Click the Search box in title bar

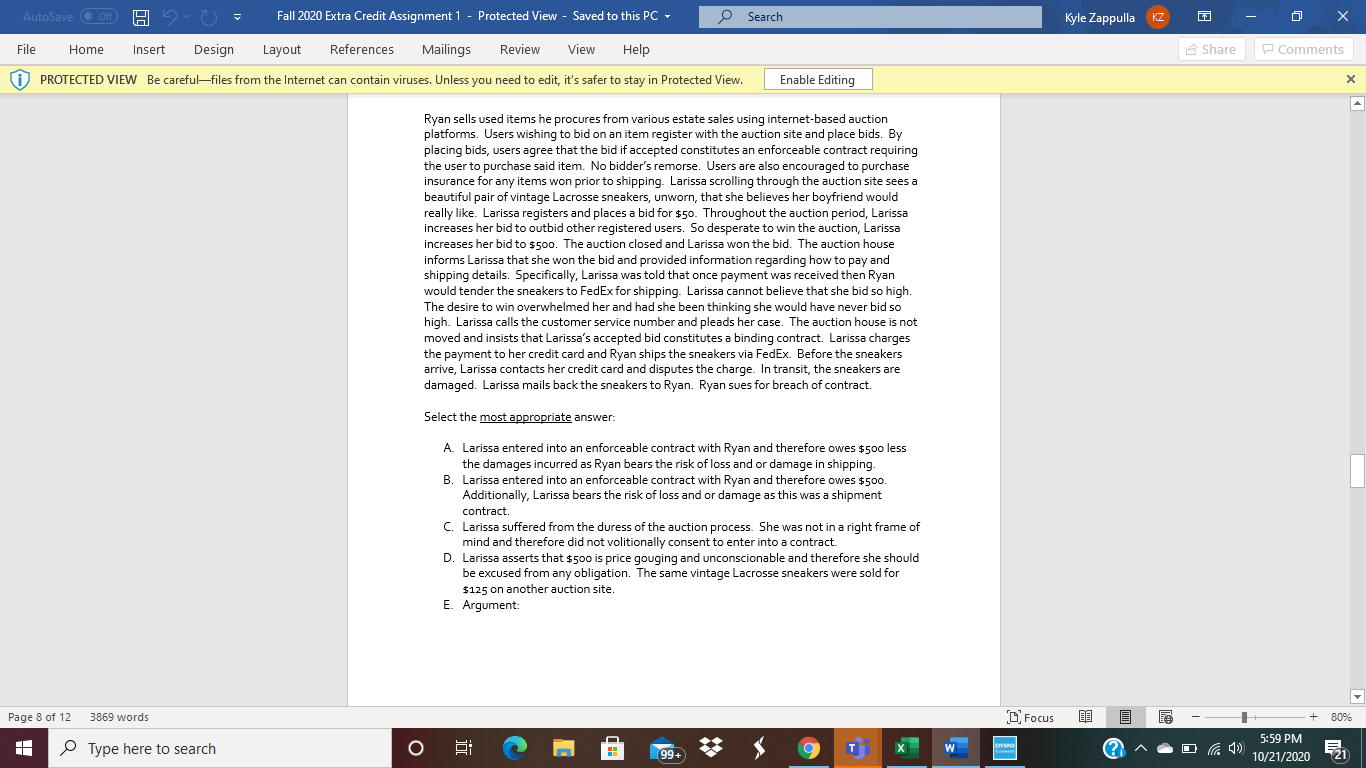tap(870, 17)
